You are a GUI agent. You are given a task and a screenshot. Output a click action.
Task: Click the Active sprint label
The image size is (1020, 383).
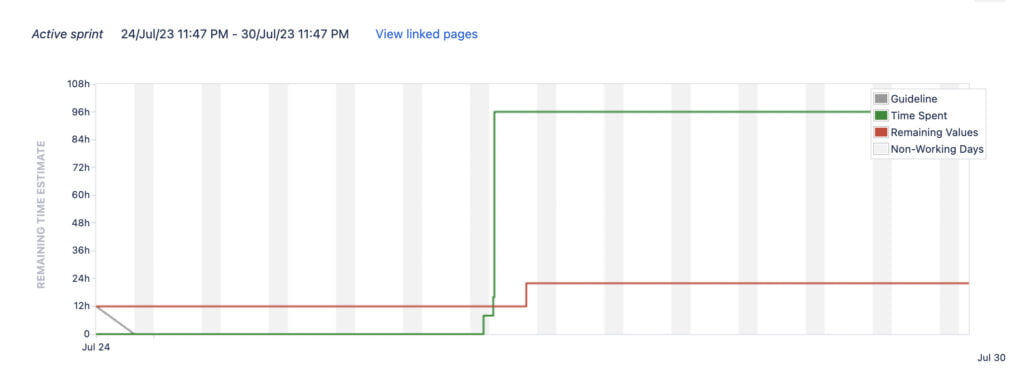[x=67, y=34]
